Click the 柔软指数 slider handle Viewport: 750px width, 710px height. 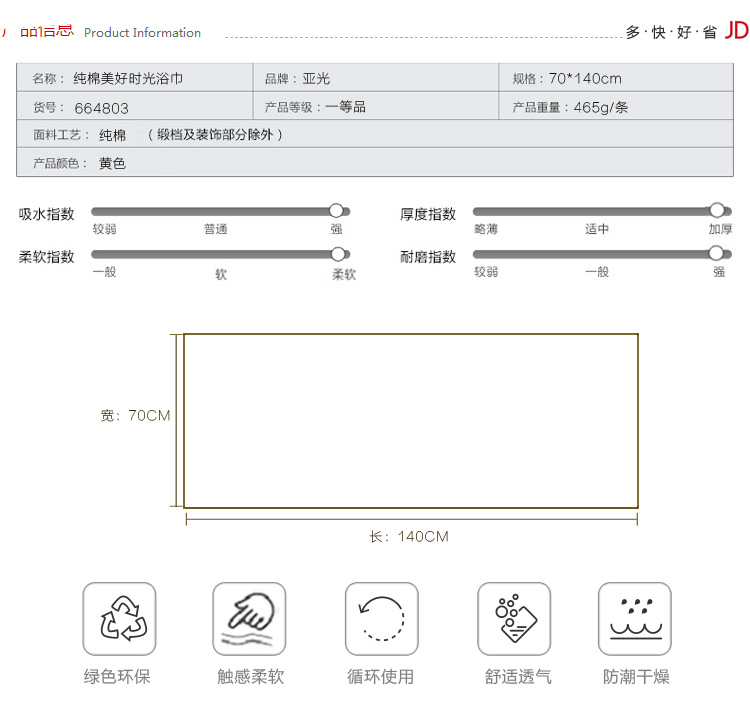coord(338,254)
